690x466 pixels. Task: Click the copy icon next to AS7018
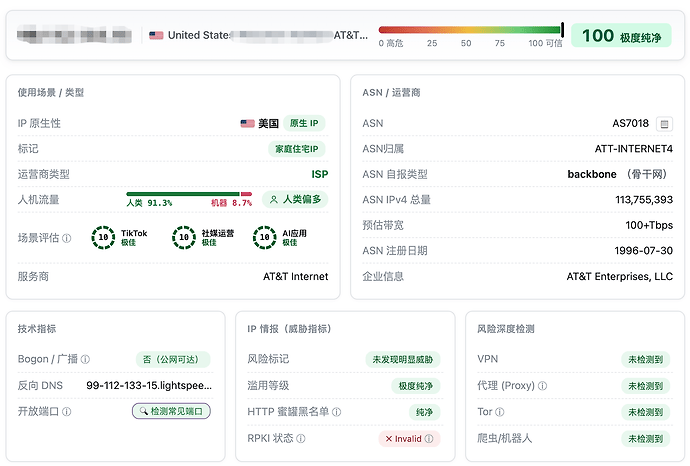click(x=664, y=124)
